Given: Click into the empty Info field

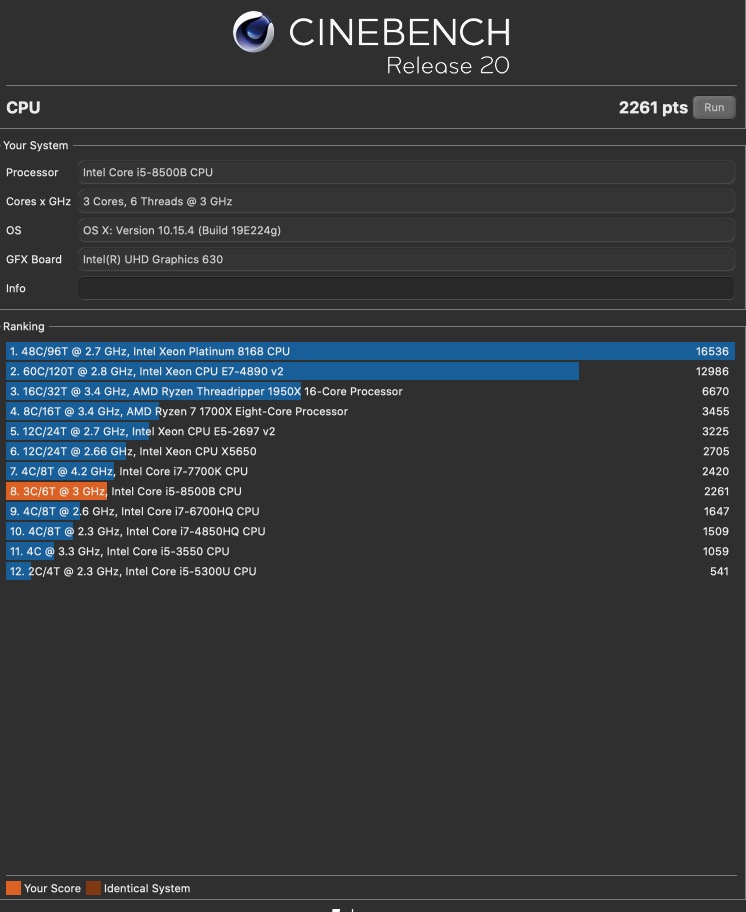Looking at the screenshot, I should coord(406,288).
